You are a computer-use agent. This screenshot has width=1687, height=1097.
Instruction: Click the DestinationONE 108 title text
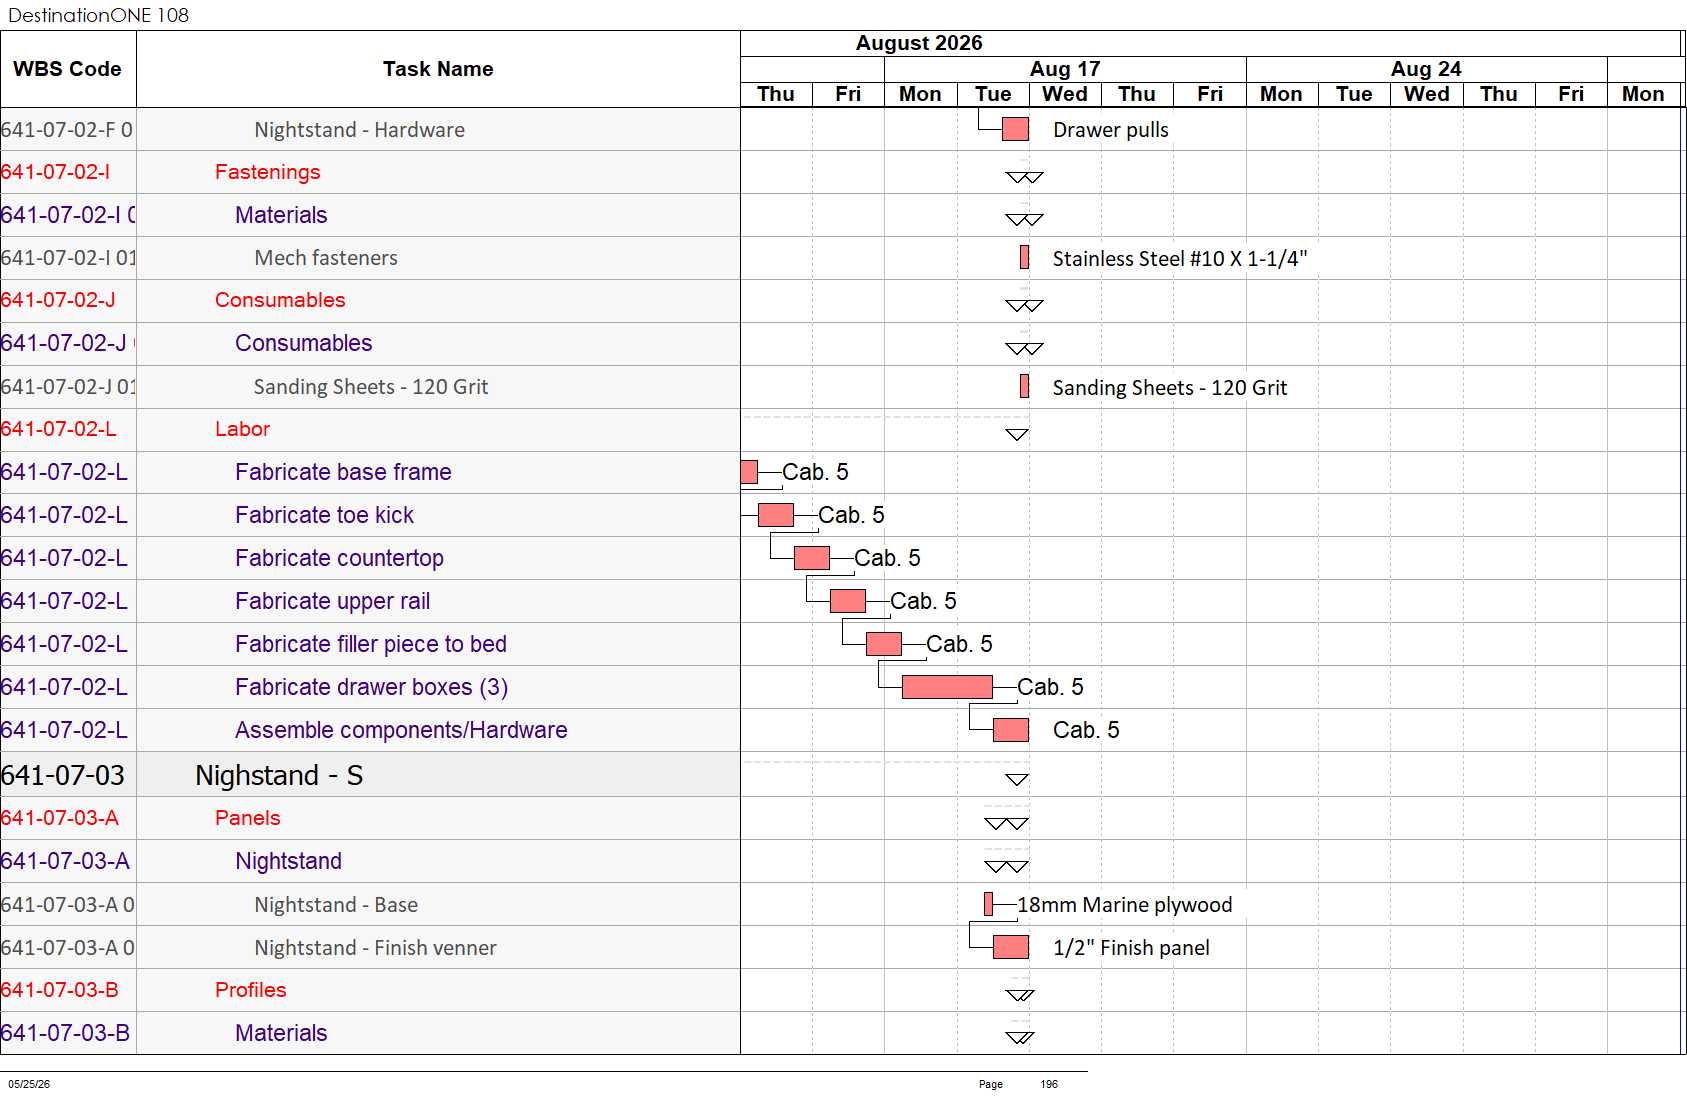tap(98, 15)
